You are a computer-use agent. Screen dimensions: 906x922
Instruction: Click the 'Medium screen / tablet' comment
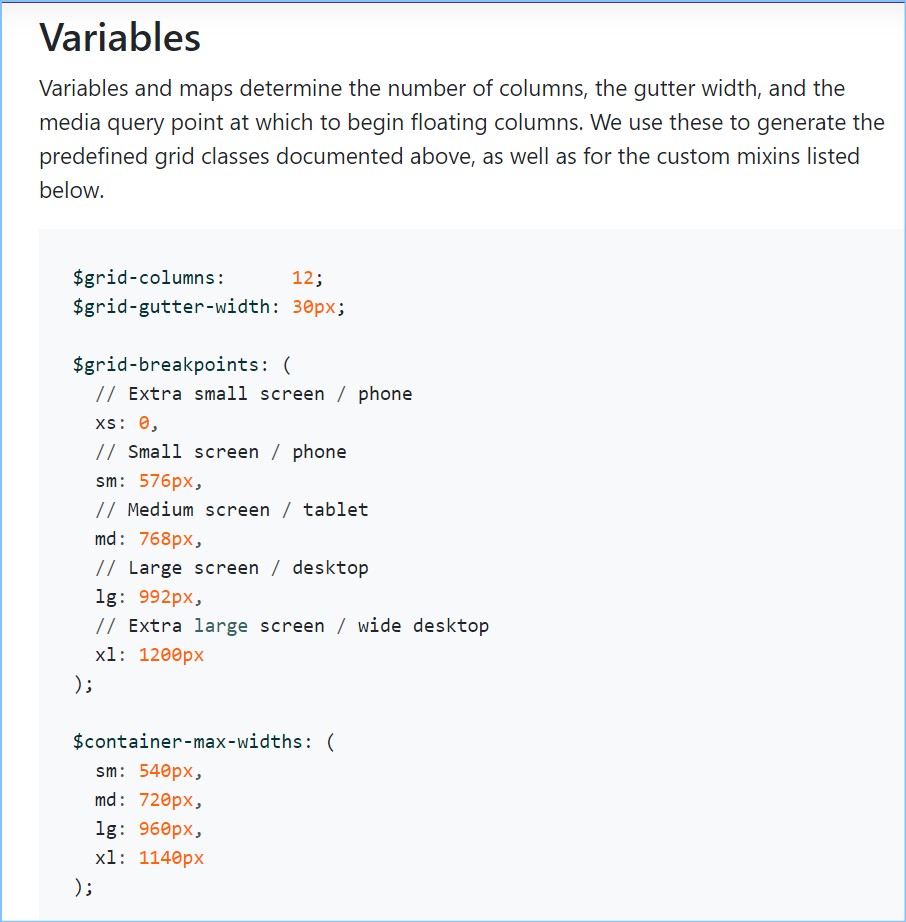point(231,510)
